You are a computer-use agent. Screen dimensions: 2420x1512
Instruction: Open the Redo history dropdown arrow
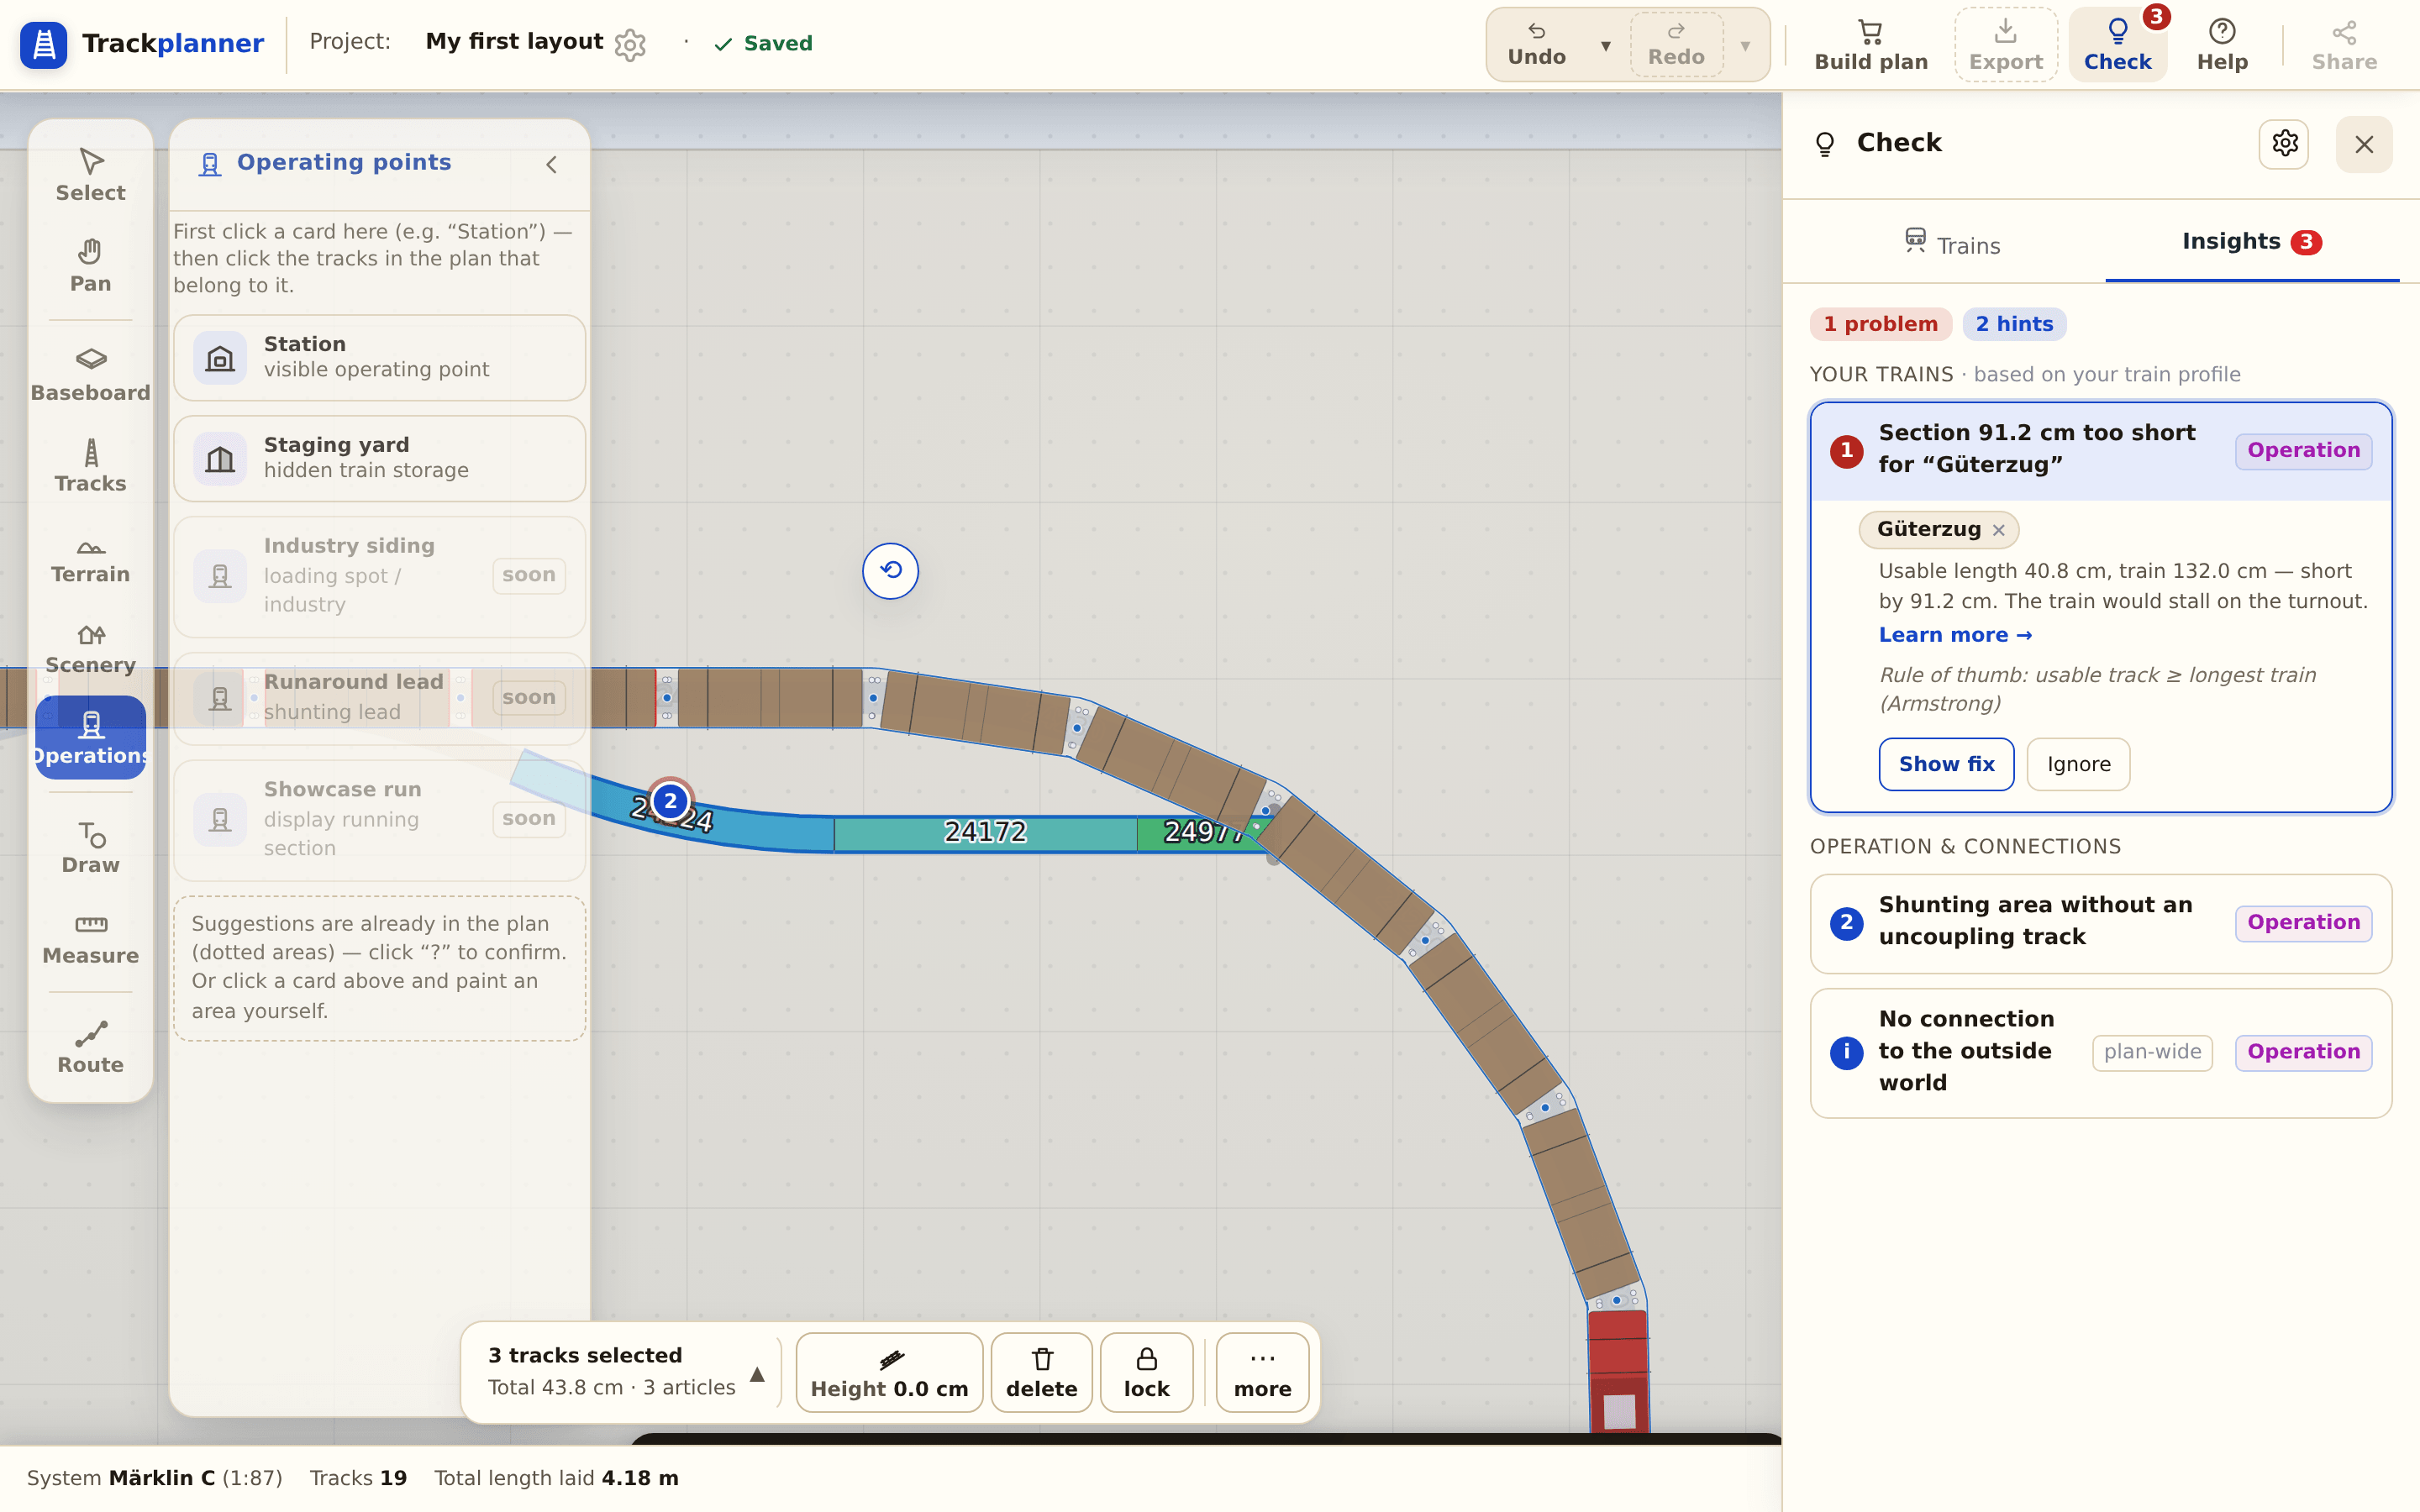1745,46
